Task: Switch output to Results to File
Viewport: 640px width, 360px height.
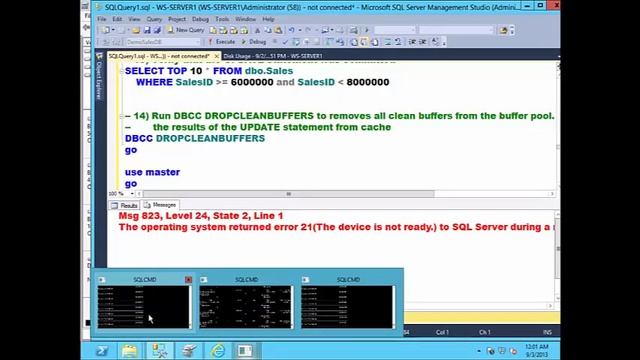Action: pyautogui.click(x=374, y=42)
